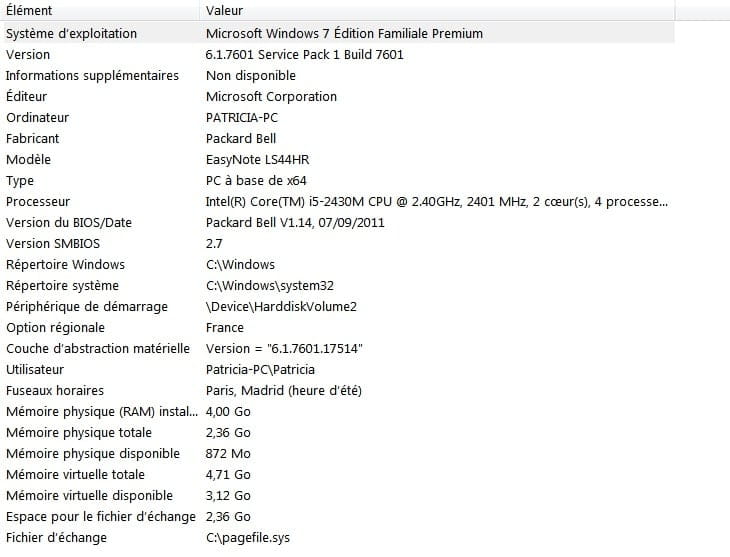Select the Éditeur Microsoft Corporation row

coord(338,96)
